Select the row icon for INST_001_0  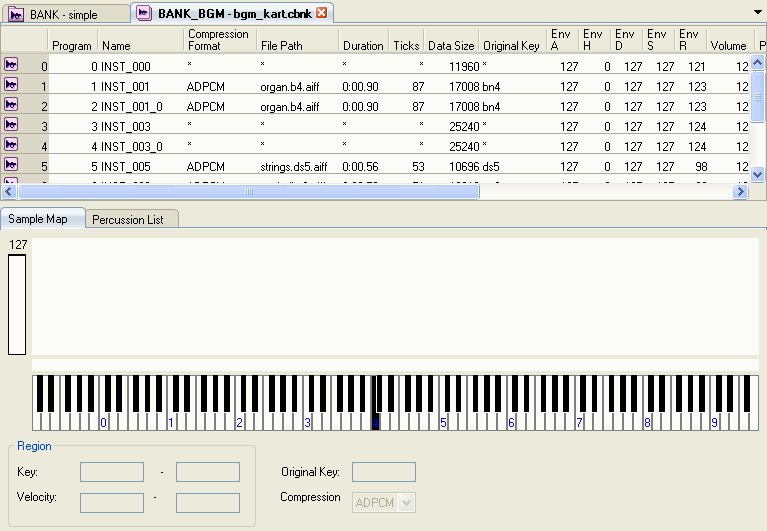(11, 106)
